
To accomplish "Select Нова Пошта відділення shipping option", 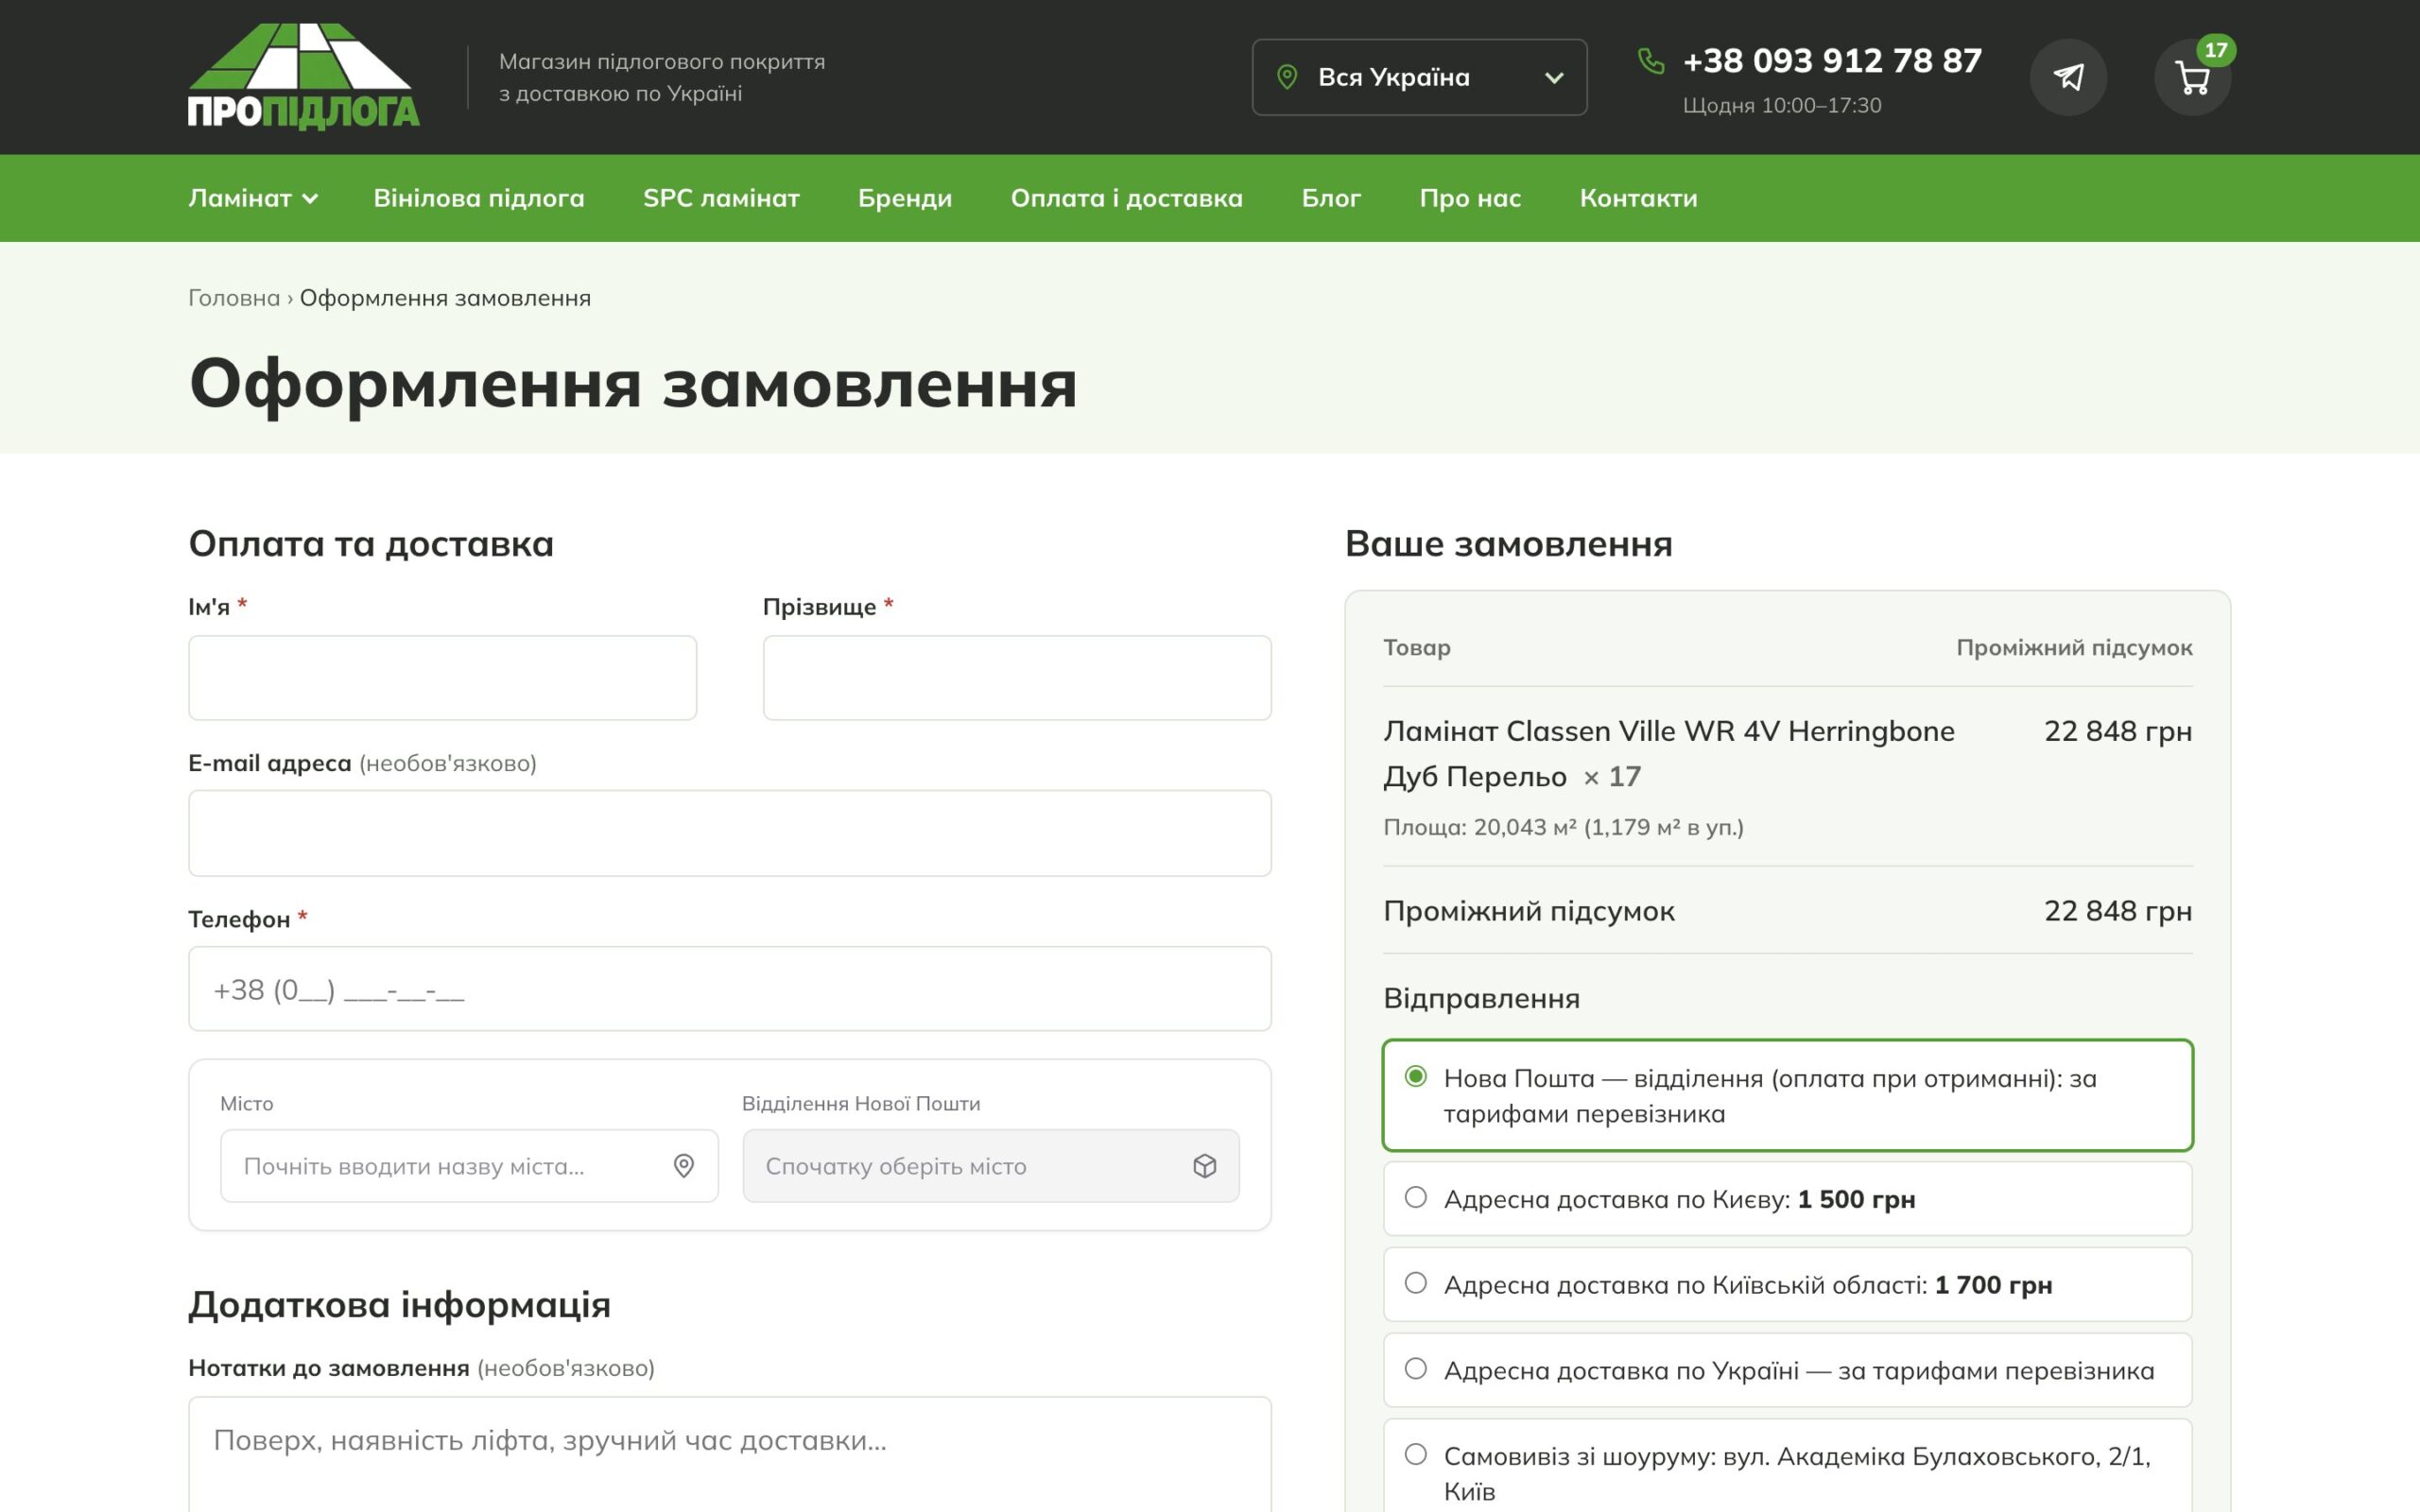I will pos(1788,1095).
